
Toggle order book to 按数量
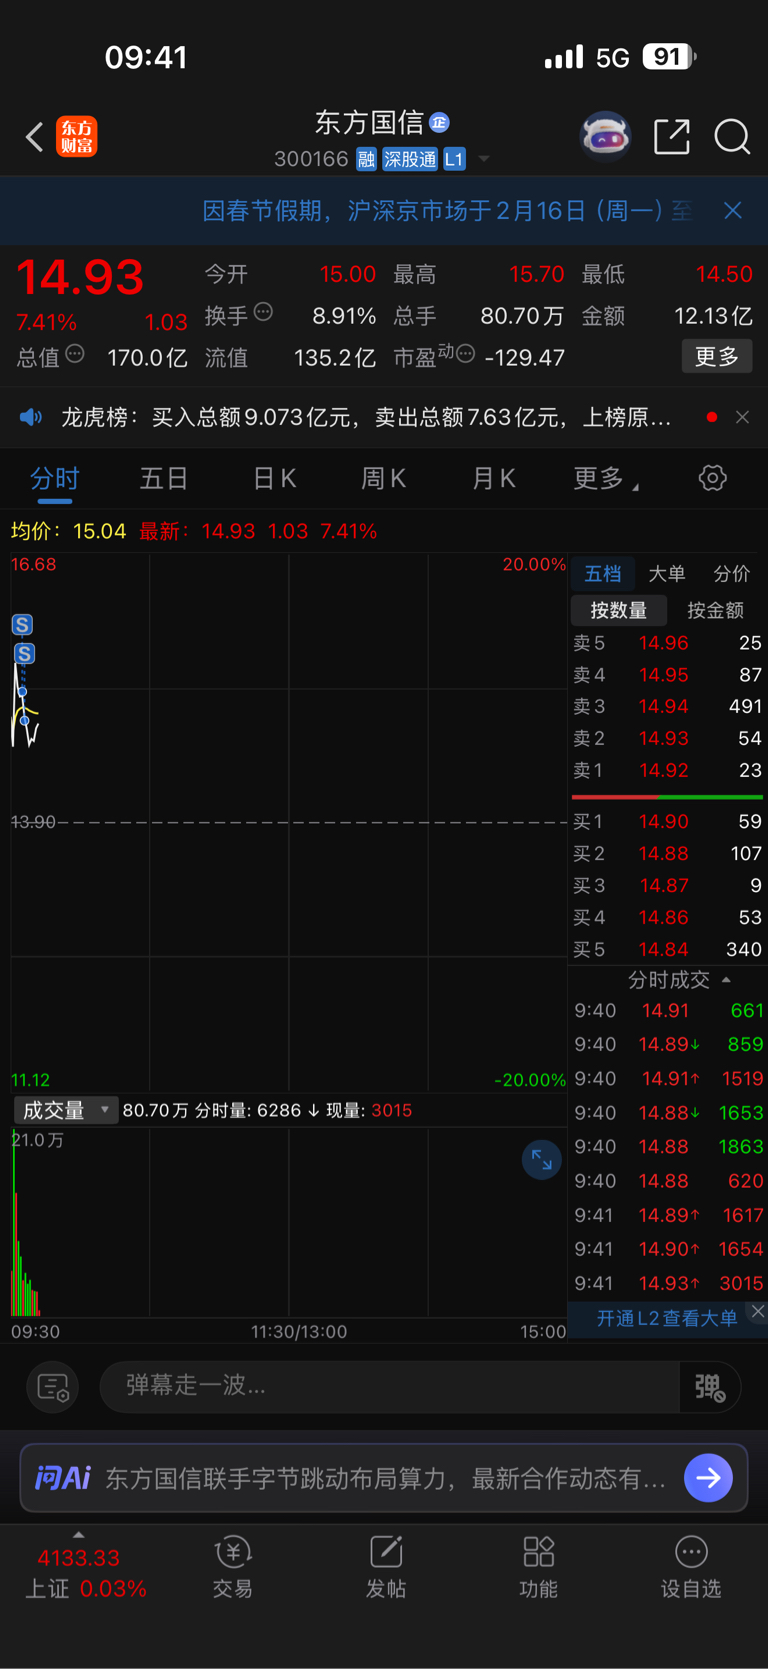click(619, 610)
